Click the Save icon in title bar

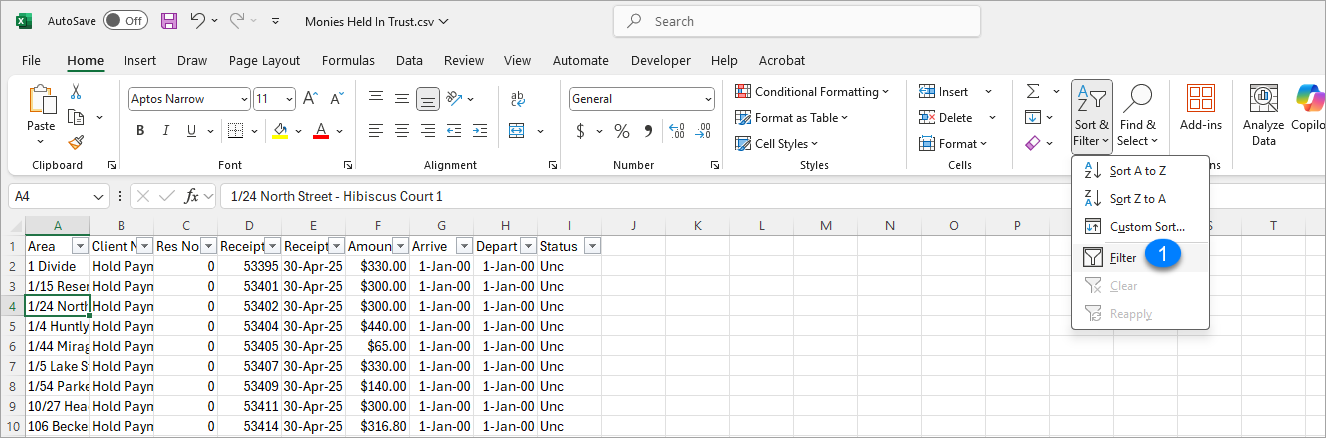[169, 21]
